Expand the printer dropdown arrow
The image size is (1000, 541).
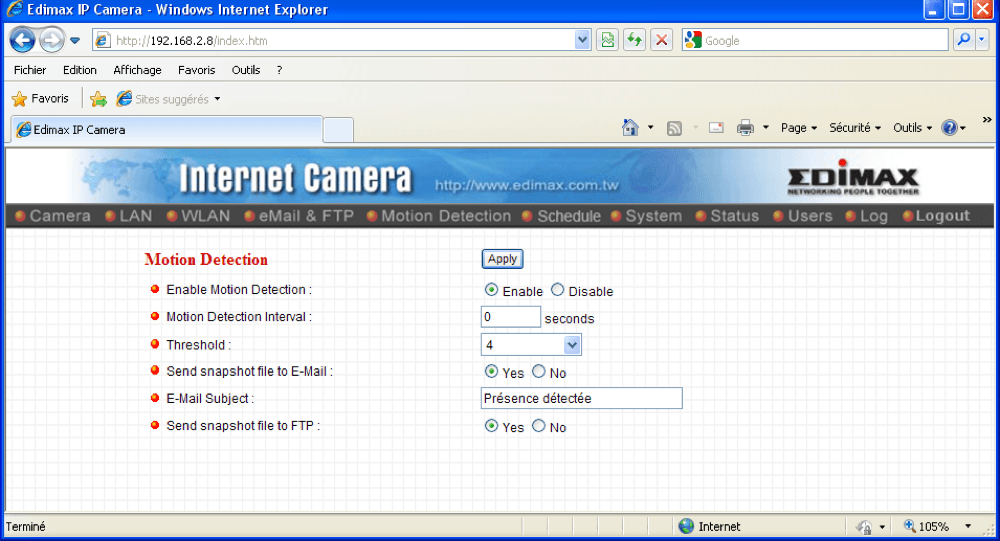[x=766, y=128]
